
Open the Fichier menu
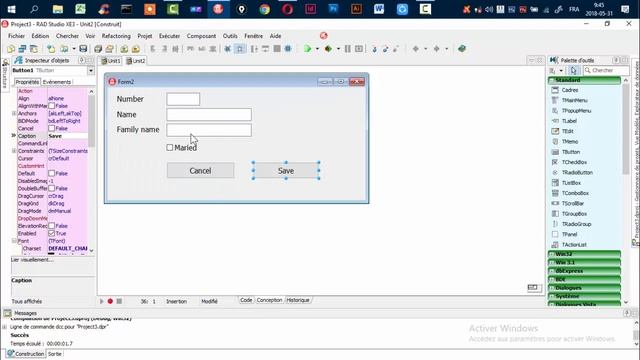tap(16, 36)
